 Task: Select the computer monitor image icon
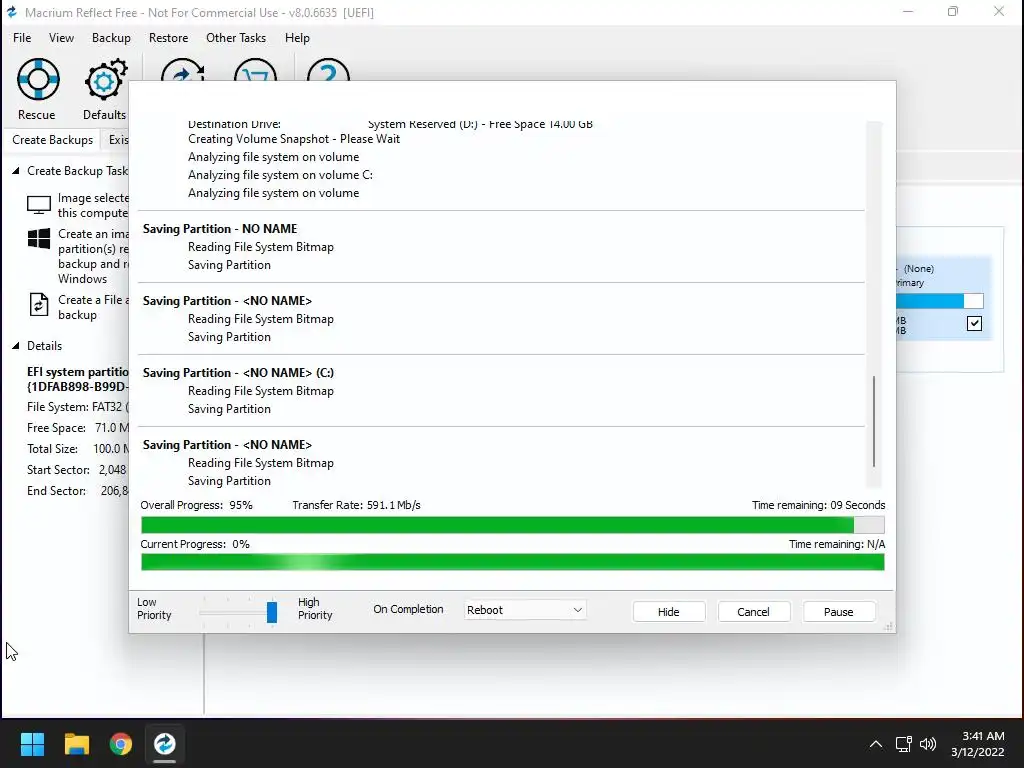tap(39, 205)
